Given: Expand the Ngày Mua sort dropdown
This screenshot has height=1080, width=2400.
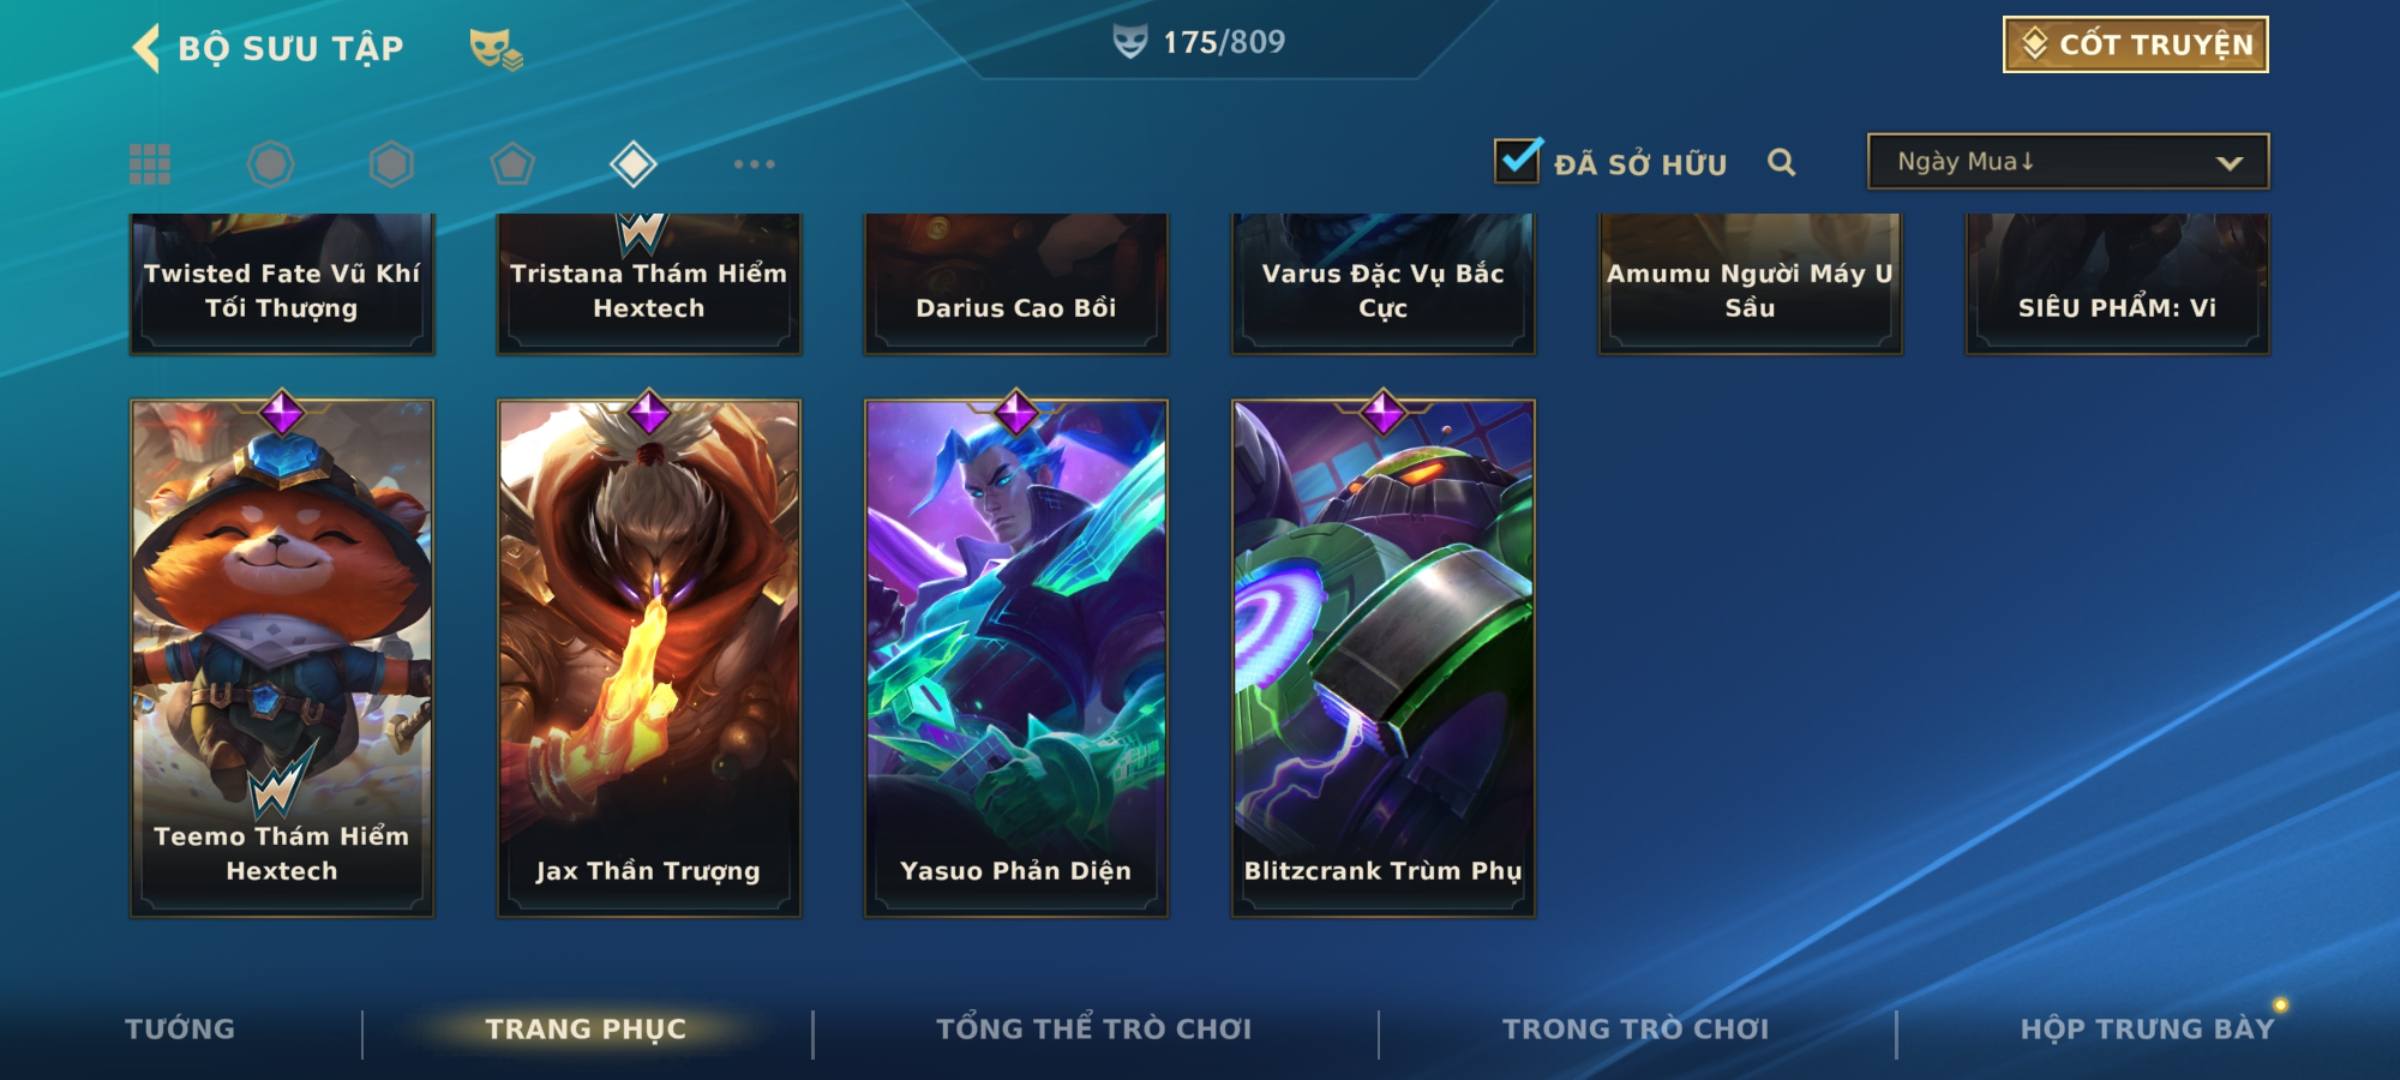Looking at the screenshot, I should click(x=2068, y=161).
